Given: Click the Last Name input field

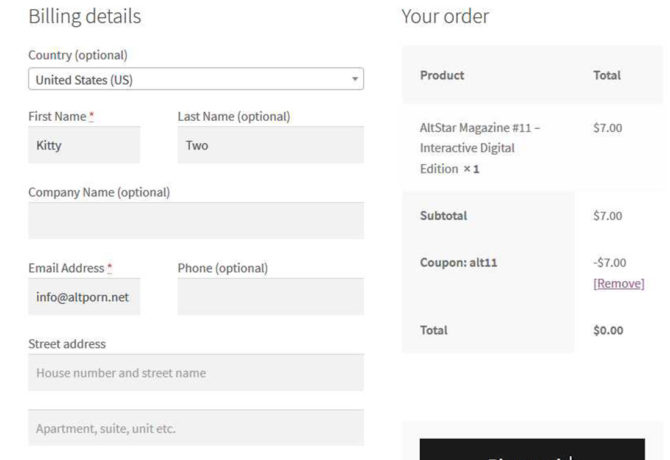Looking at the screenshot, I should 270,145.
